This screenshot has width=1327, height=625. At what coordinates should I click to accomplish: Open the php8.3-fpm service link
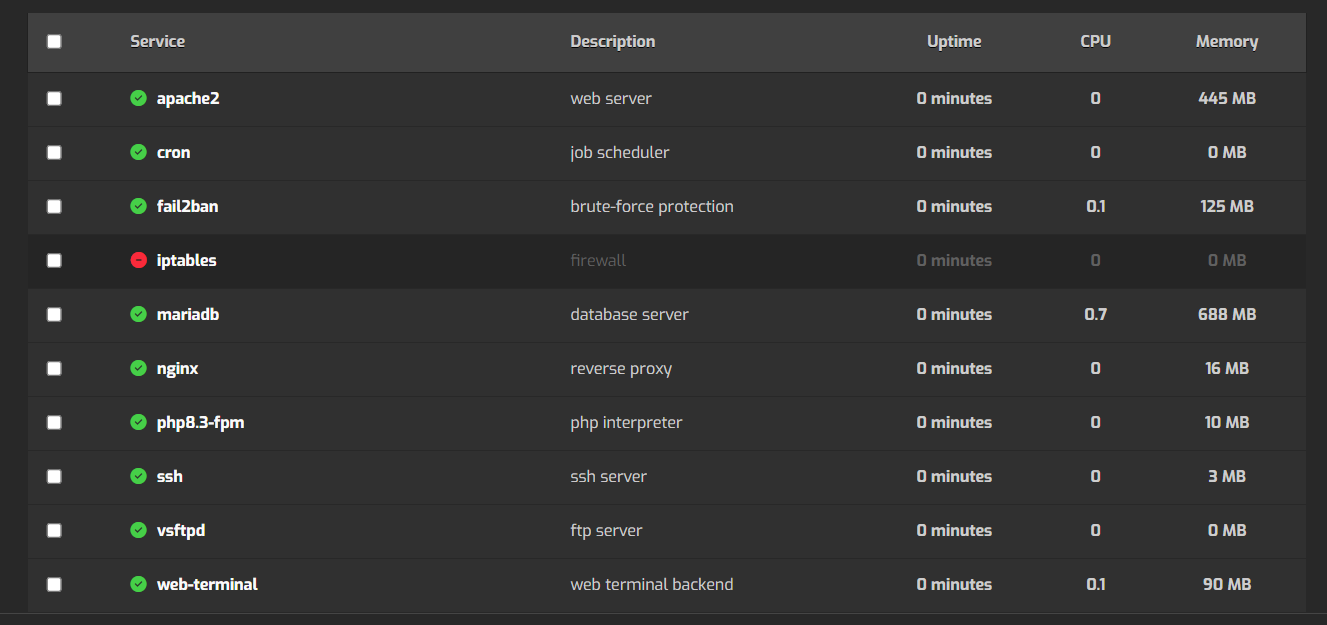pos(201,423)
